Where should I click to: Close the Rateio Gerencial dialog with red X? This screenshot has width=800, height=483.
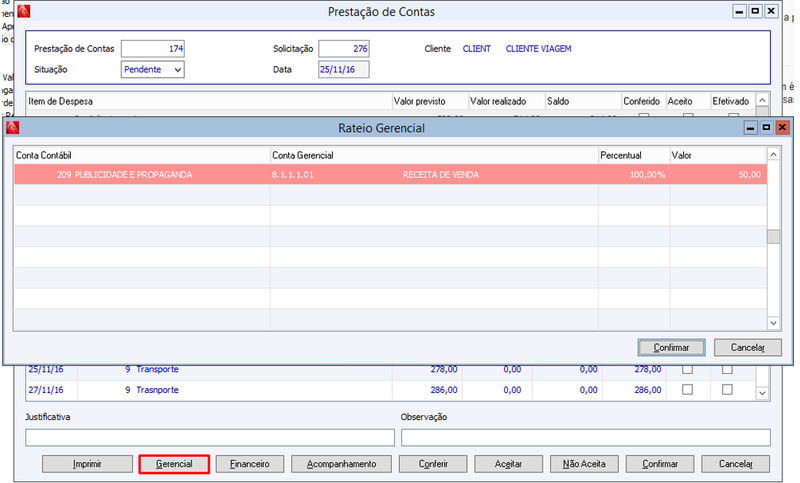(782, 128)
